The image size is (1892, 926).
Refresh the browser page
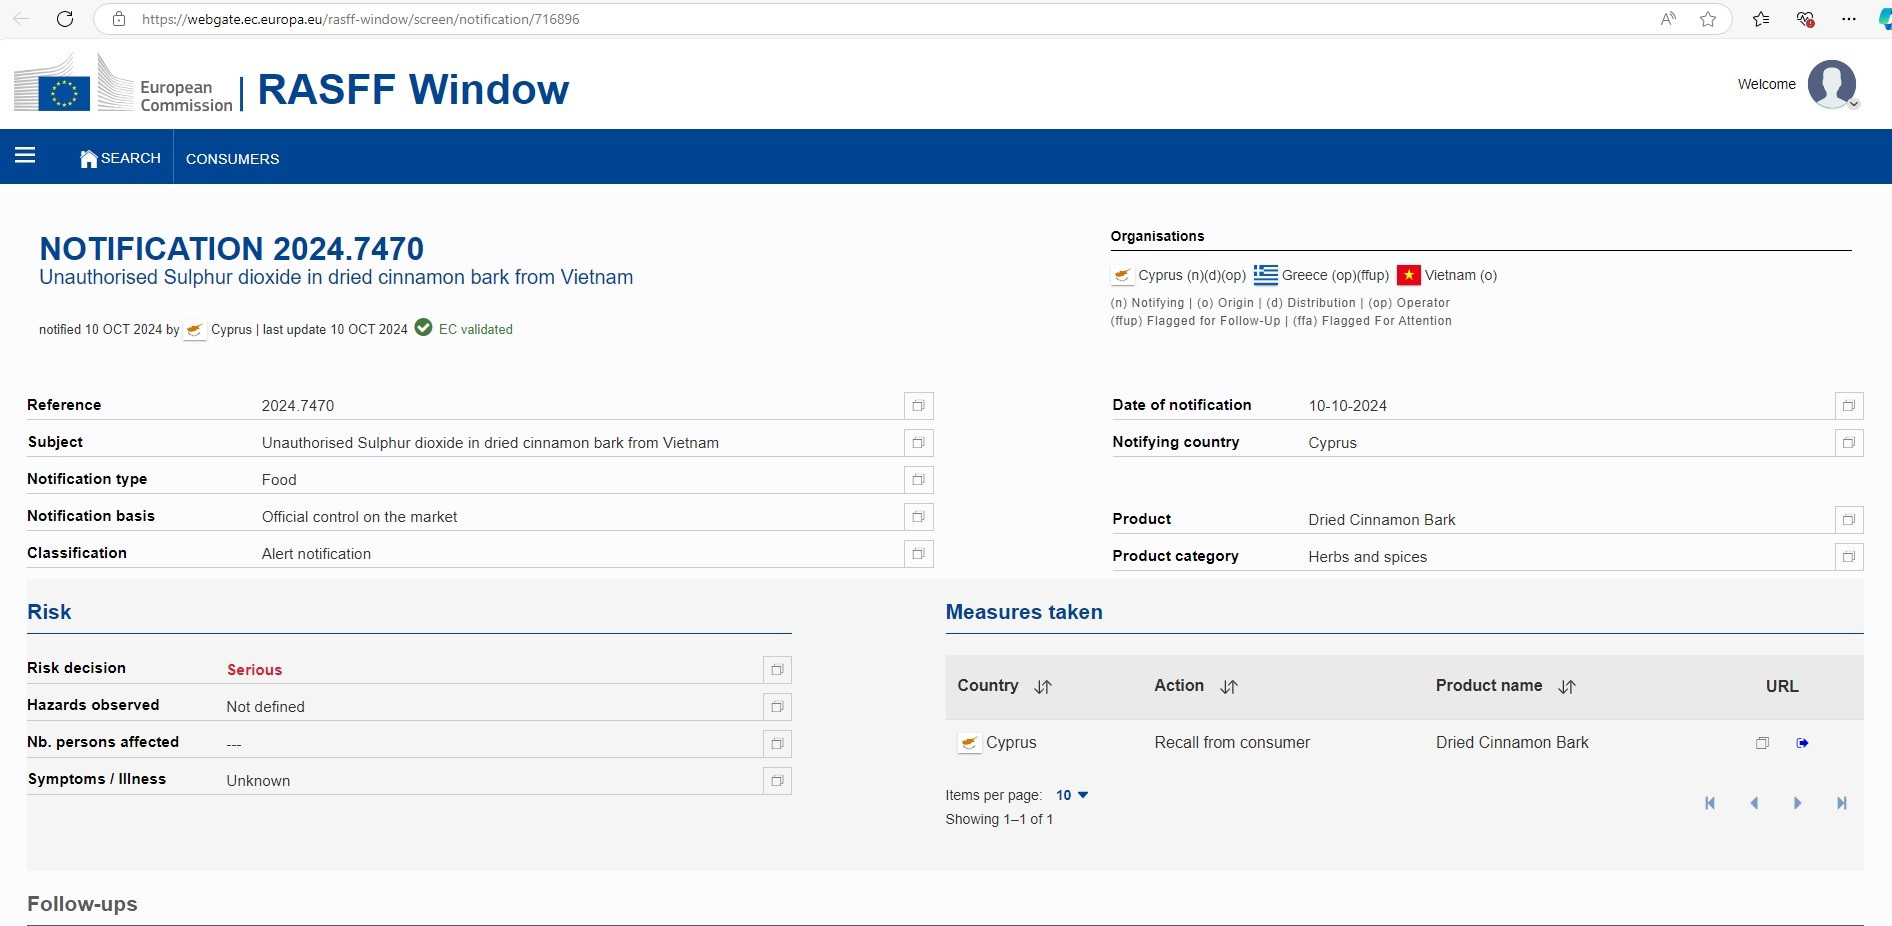coord(65,19)
